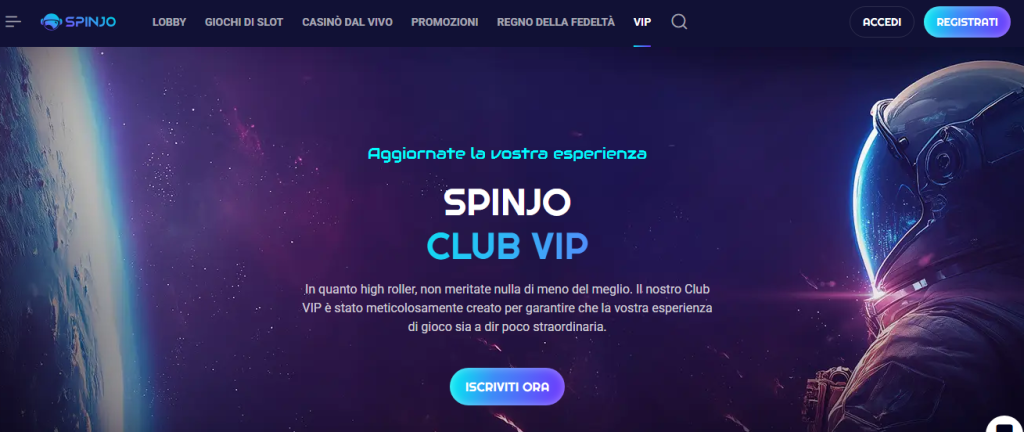
Task: Open the search magnifier icon
Action: click(x=679, y=22)
